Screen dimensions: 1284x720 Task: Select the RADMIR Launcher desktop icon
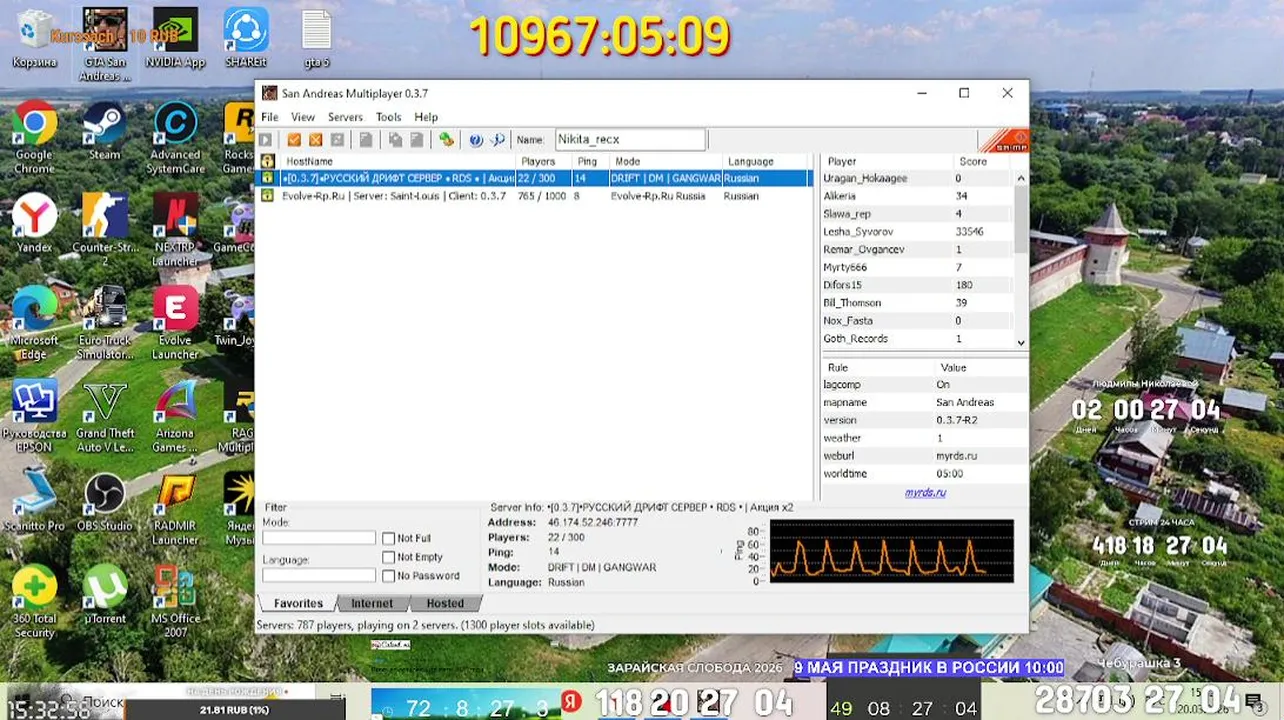pyautogui.click(x=175, y=509)
